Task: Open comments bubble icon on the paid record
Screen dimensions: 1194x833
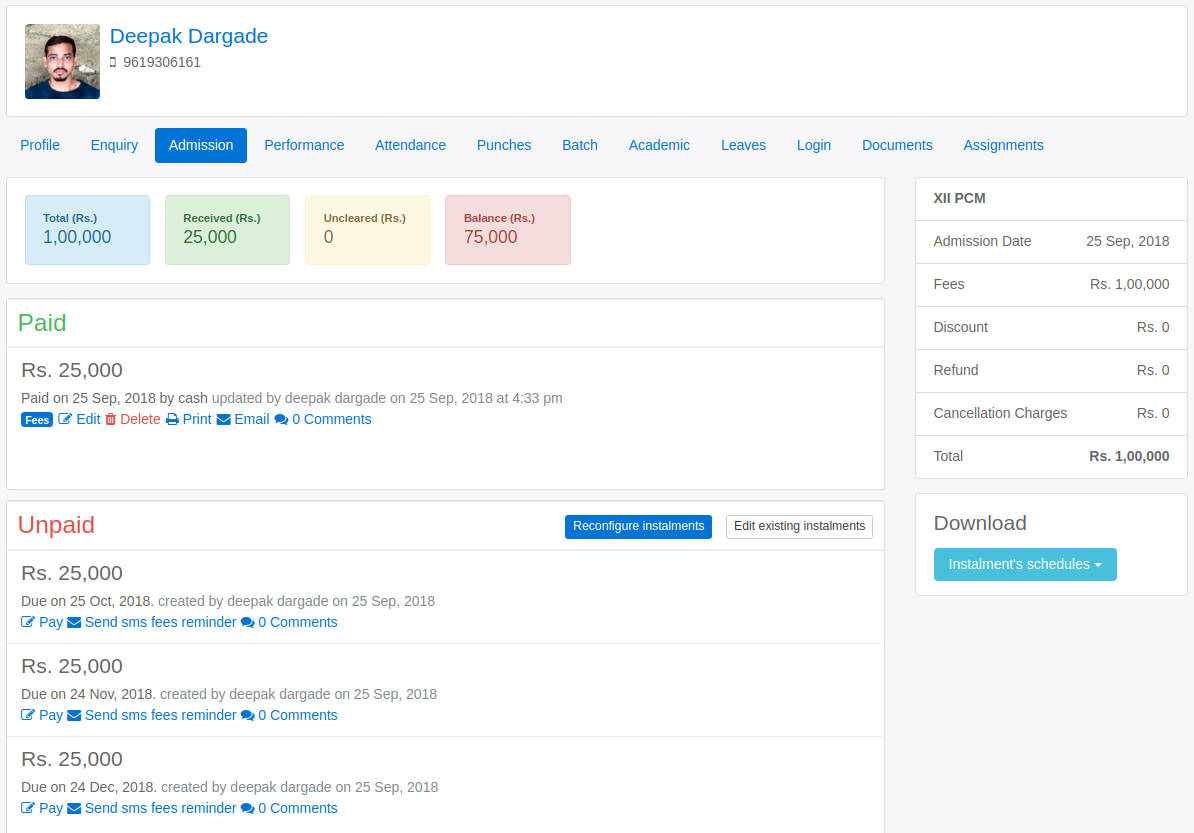Action: coord(283,419)
